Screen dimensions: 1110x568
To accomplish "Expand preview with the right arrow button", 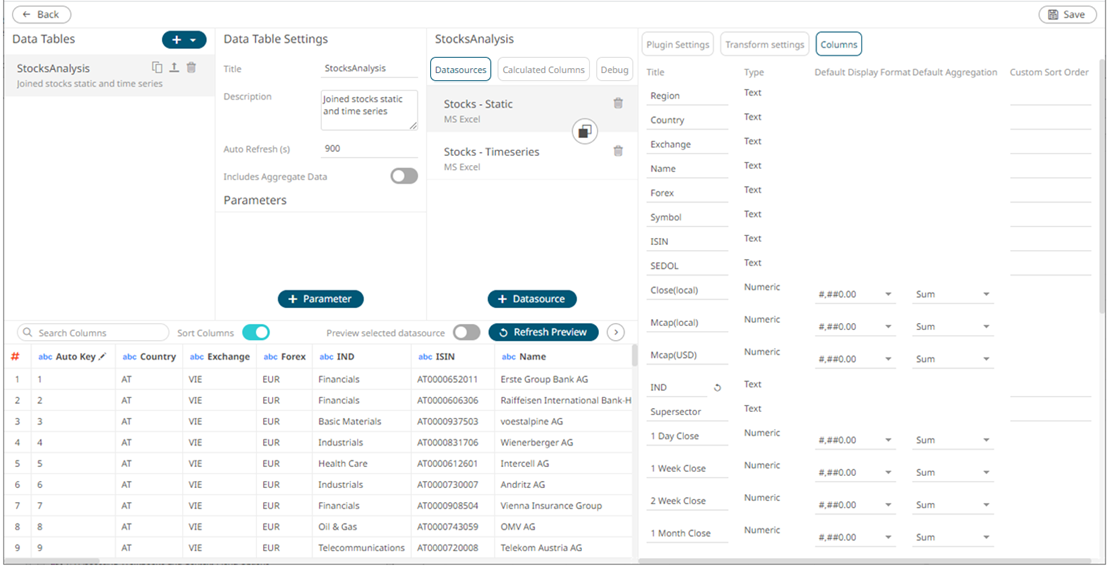I will [x=616, y=332].
